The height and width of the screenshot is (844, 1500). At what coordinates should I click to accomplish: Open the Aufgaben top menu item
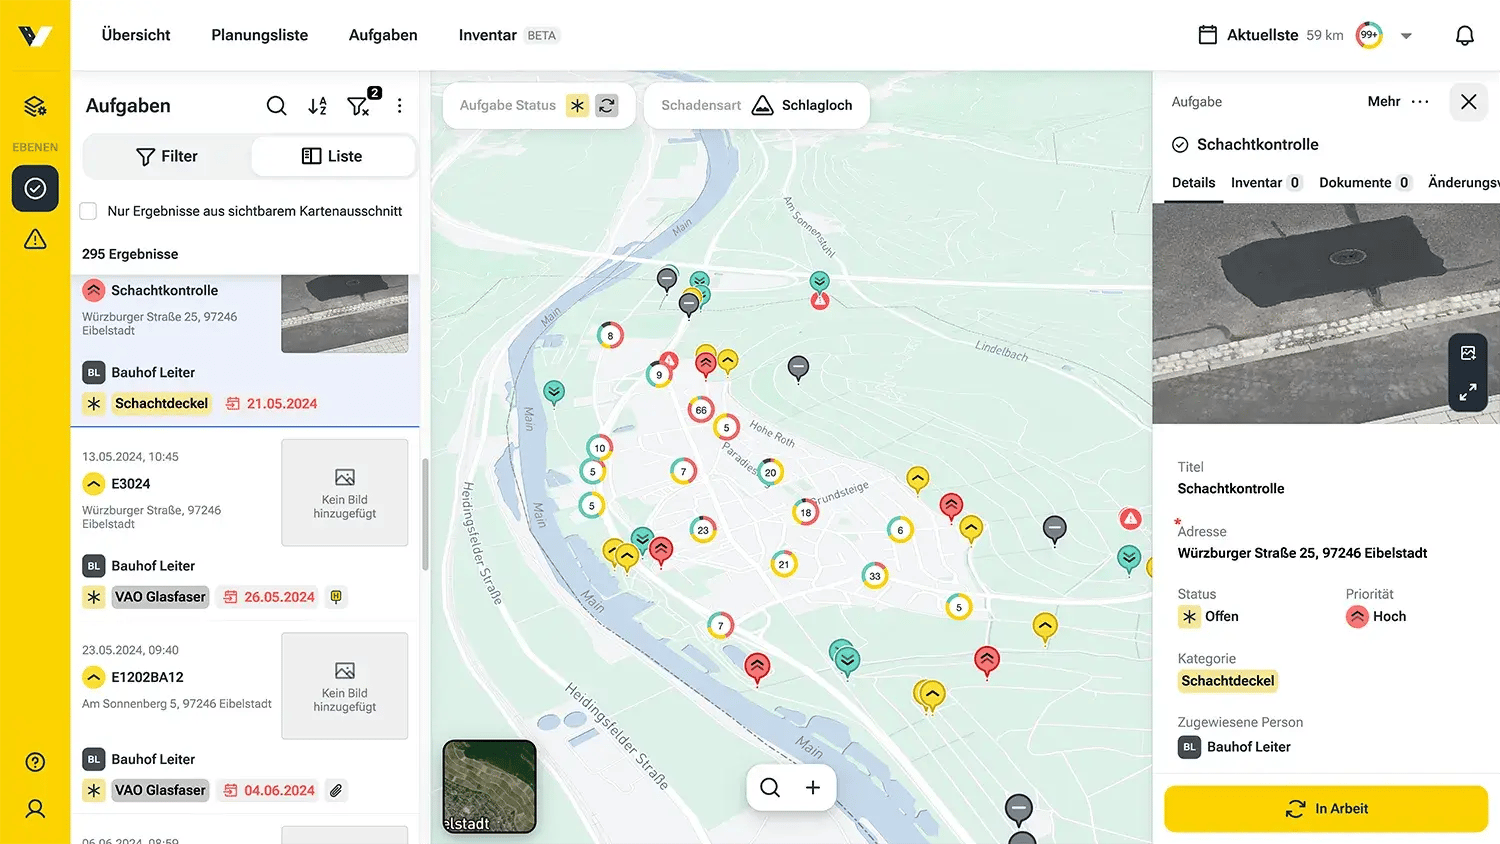point(383,35)
